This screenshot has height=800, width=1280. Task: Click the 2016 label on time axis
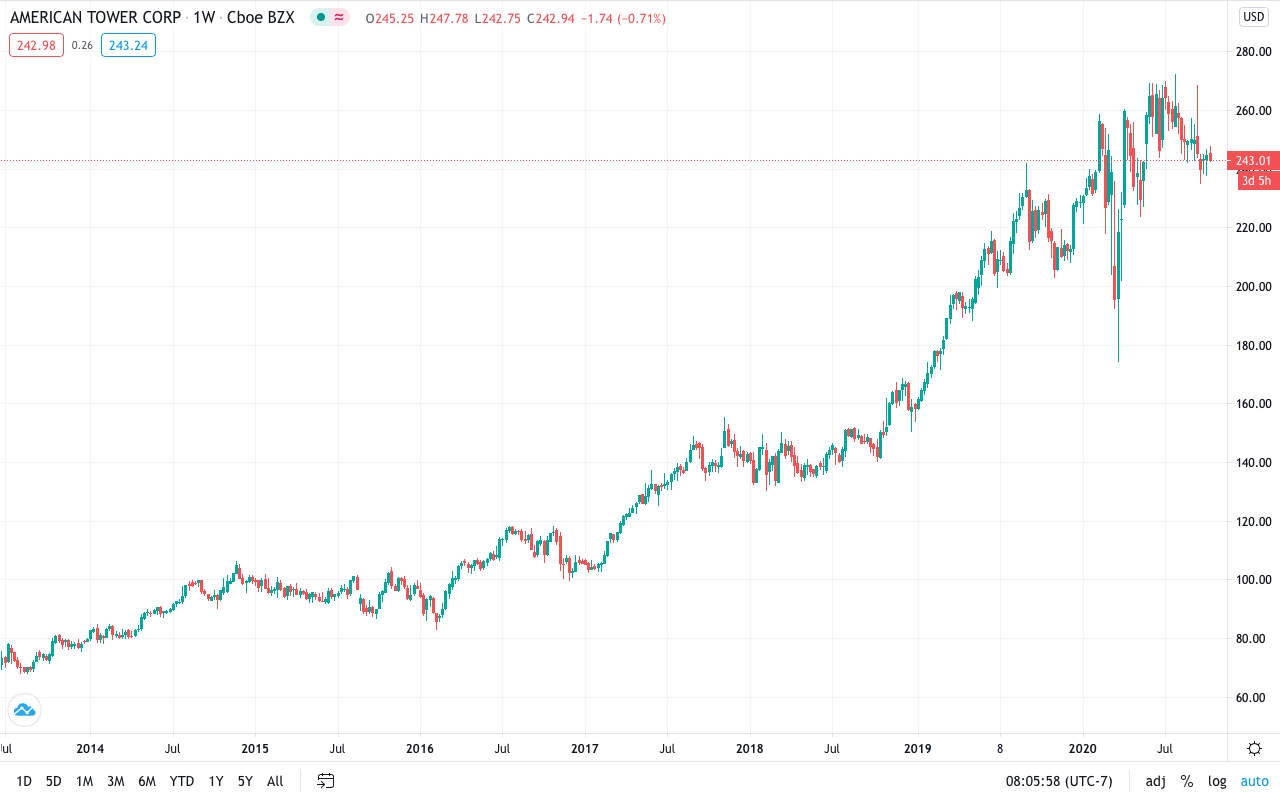click(x=420, y=748)
